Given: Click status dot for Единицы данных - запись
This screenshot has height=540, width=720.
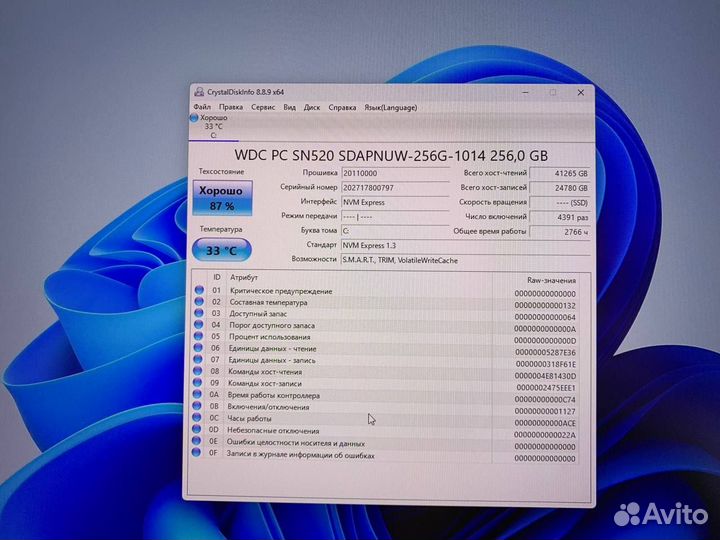Looking at the screenshot, I should click(198, 360).
